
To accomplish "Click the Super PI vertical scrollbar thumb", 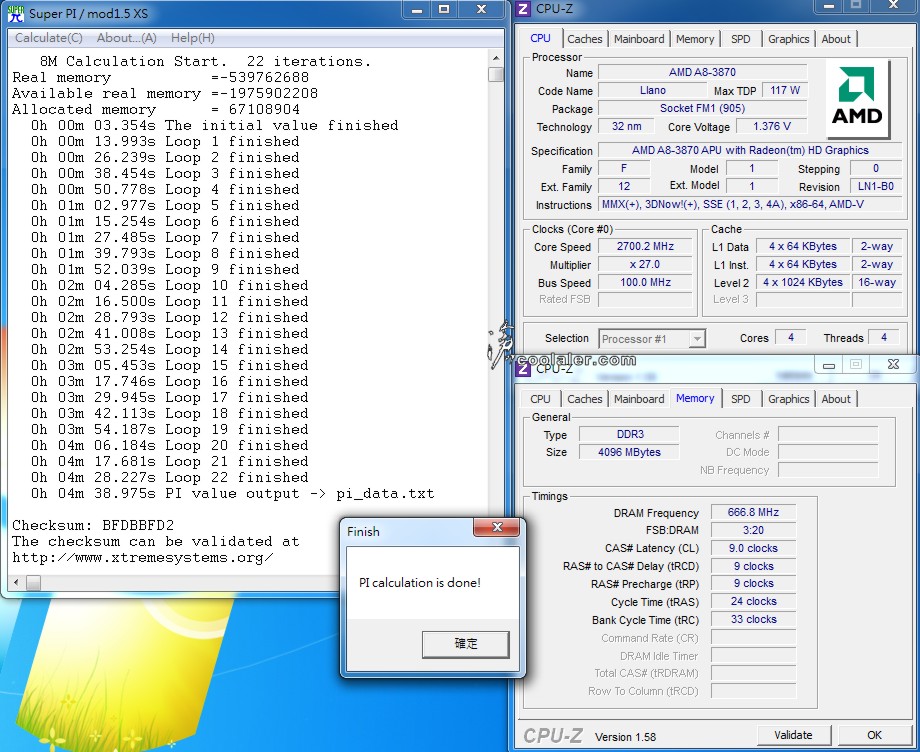I will (496, 75).
